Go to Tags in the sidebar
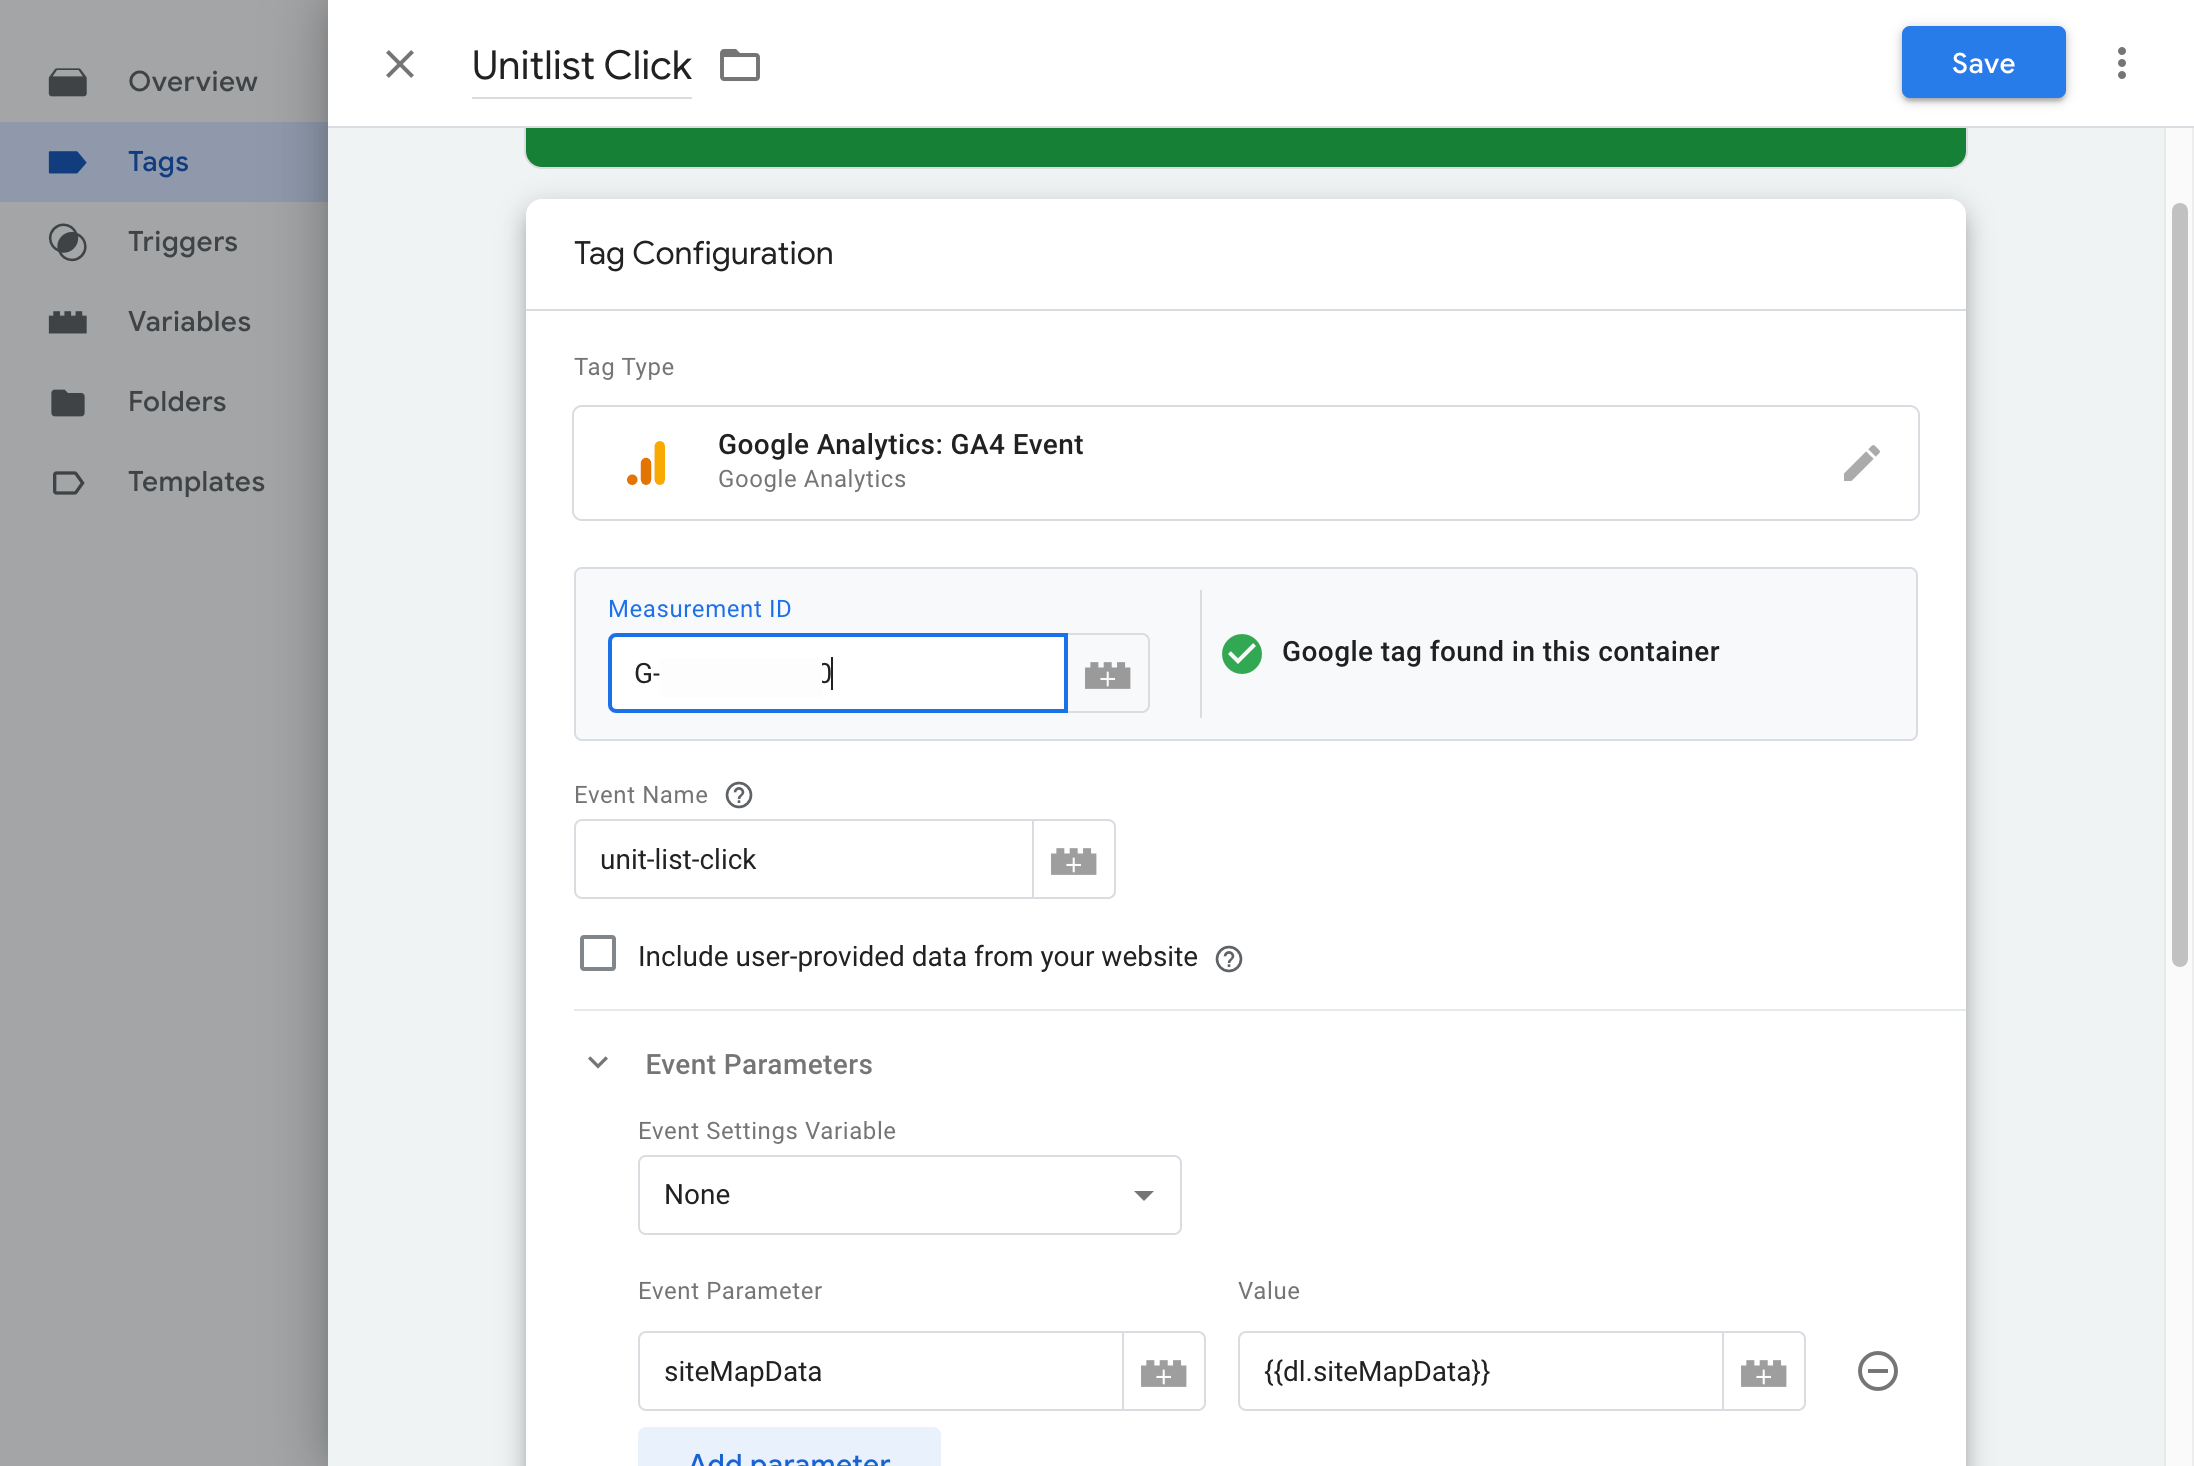 pos(164,162)
